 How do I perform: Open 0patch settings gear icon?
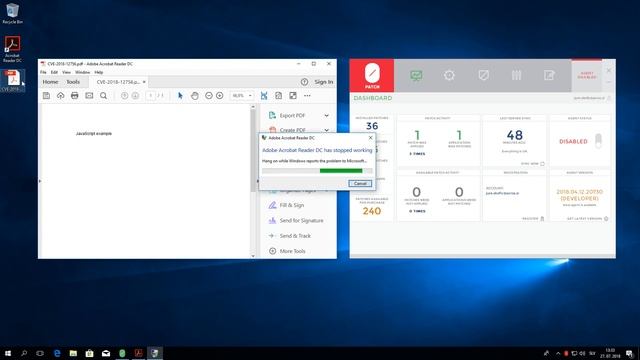tap(449, 76)
